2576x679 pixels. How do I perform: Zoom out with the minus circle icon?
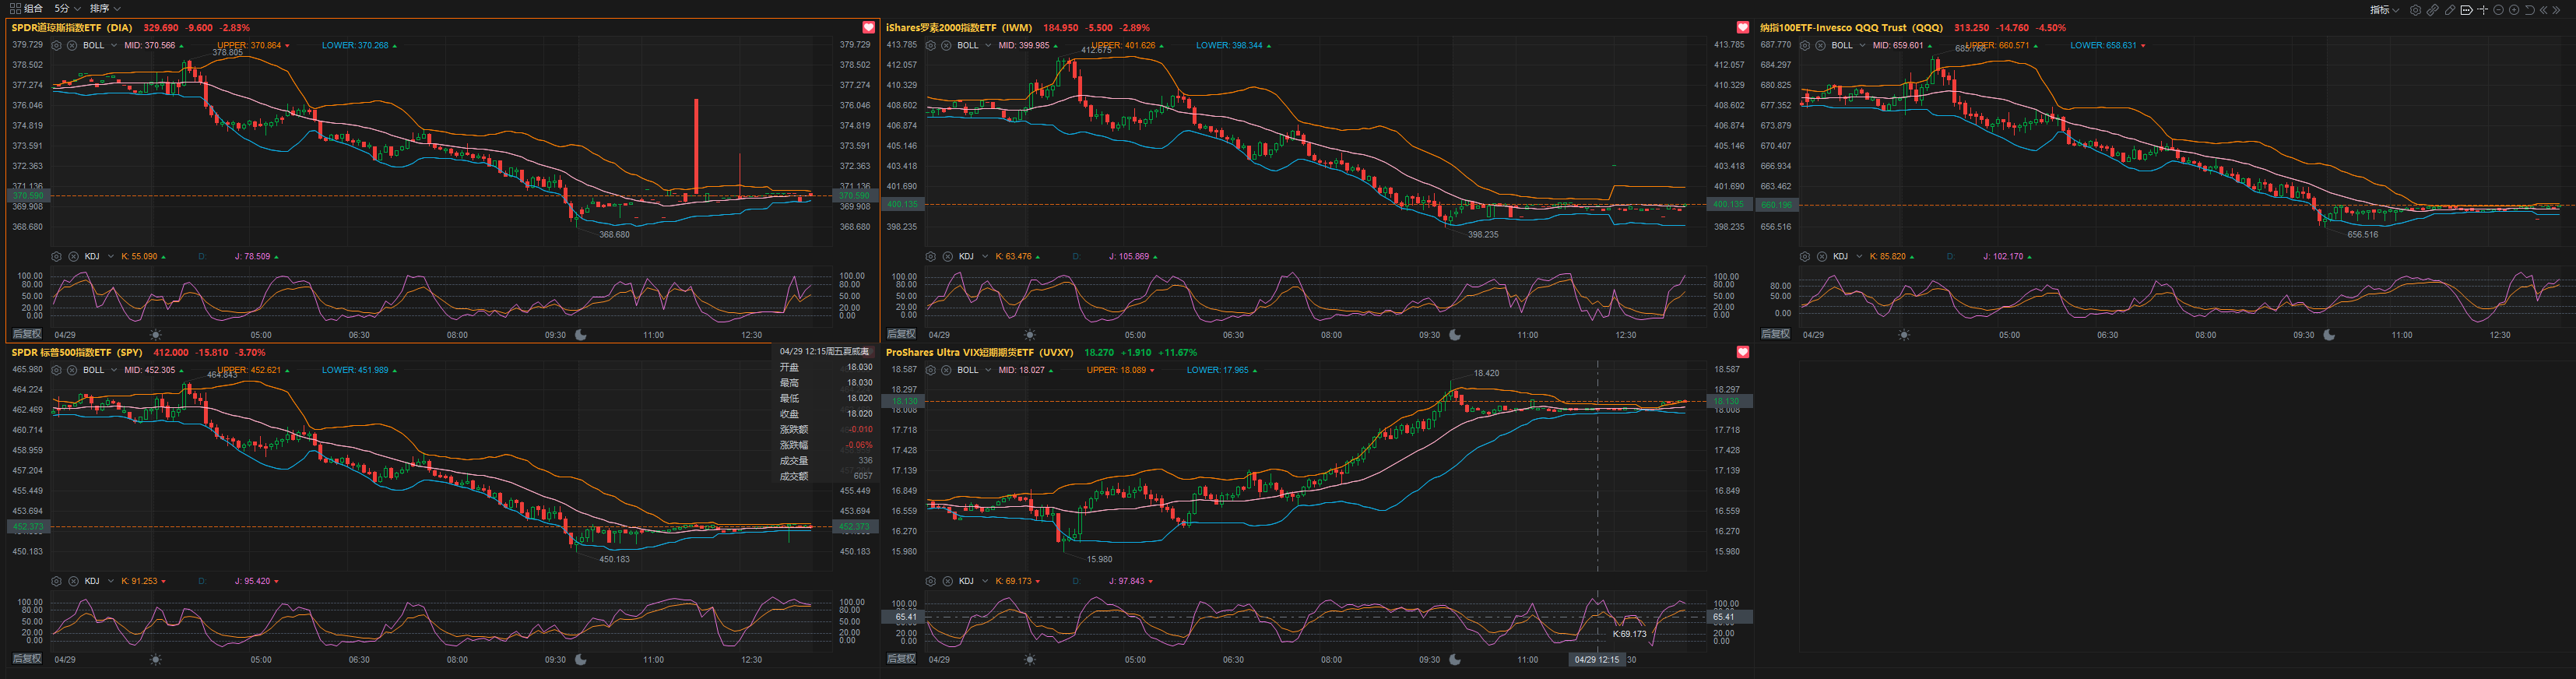click(x=2498, y=10)
